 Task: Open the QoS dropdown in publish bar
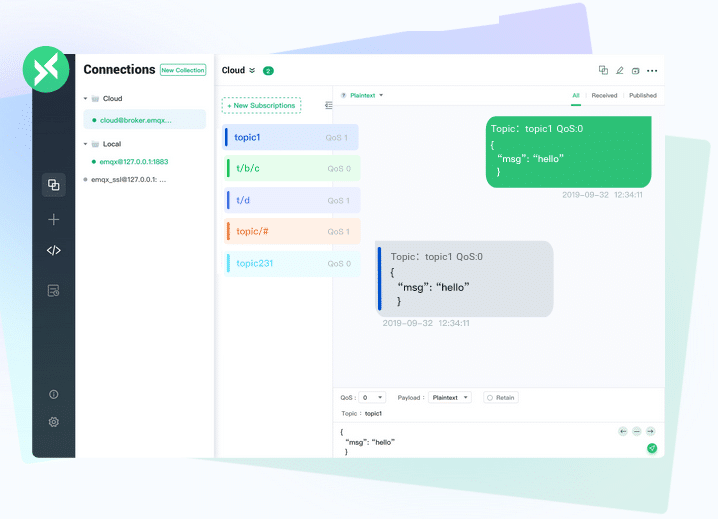pos(372,397)
